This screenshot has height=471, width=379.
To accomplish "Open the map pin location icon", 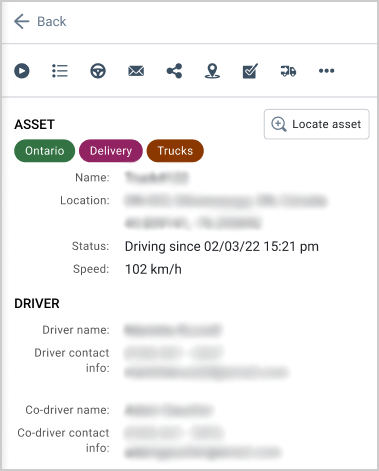I will 212,71.
